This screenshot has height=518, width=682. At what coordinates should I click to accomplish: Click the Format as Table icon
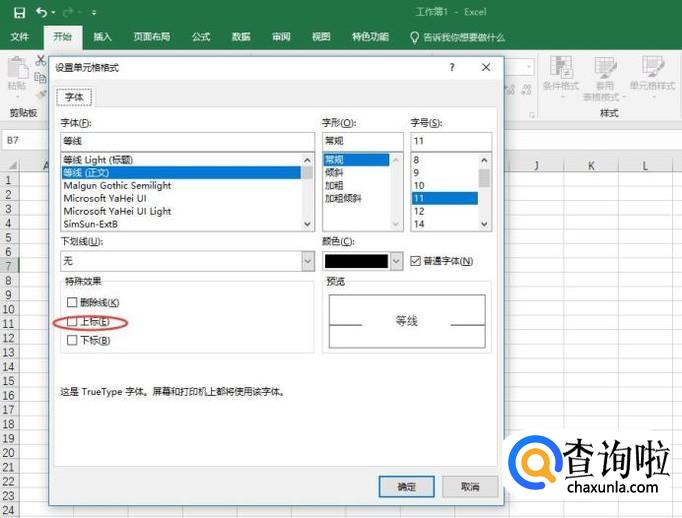pos(605,67)
